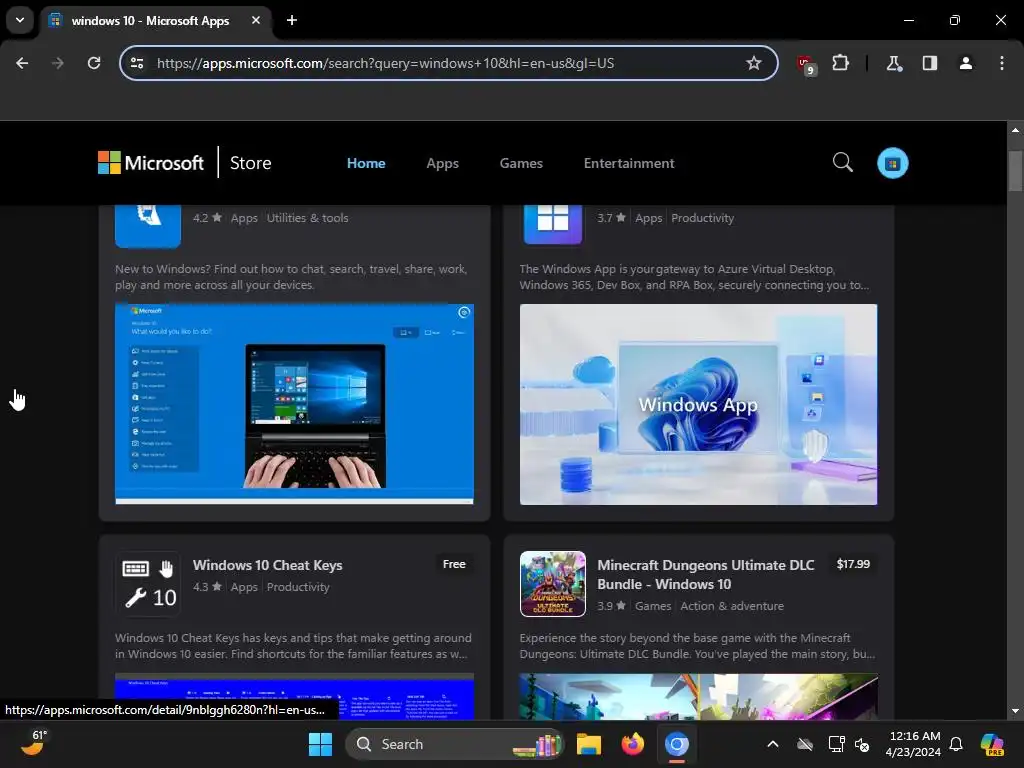
Task: Open the Store account avatar
Action: pos(893,163)
